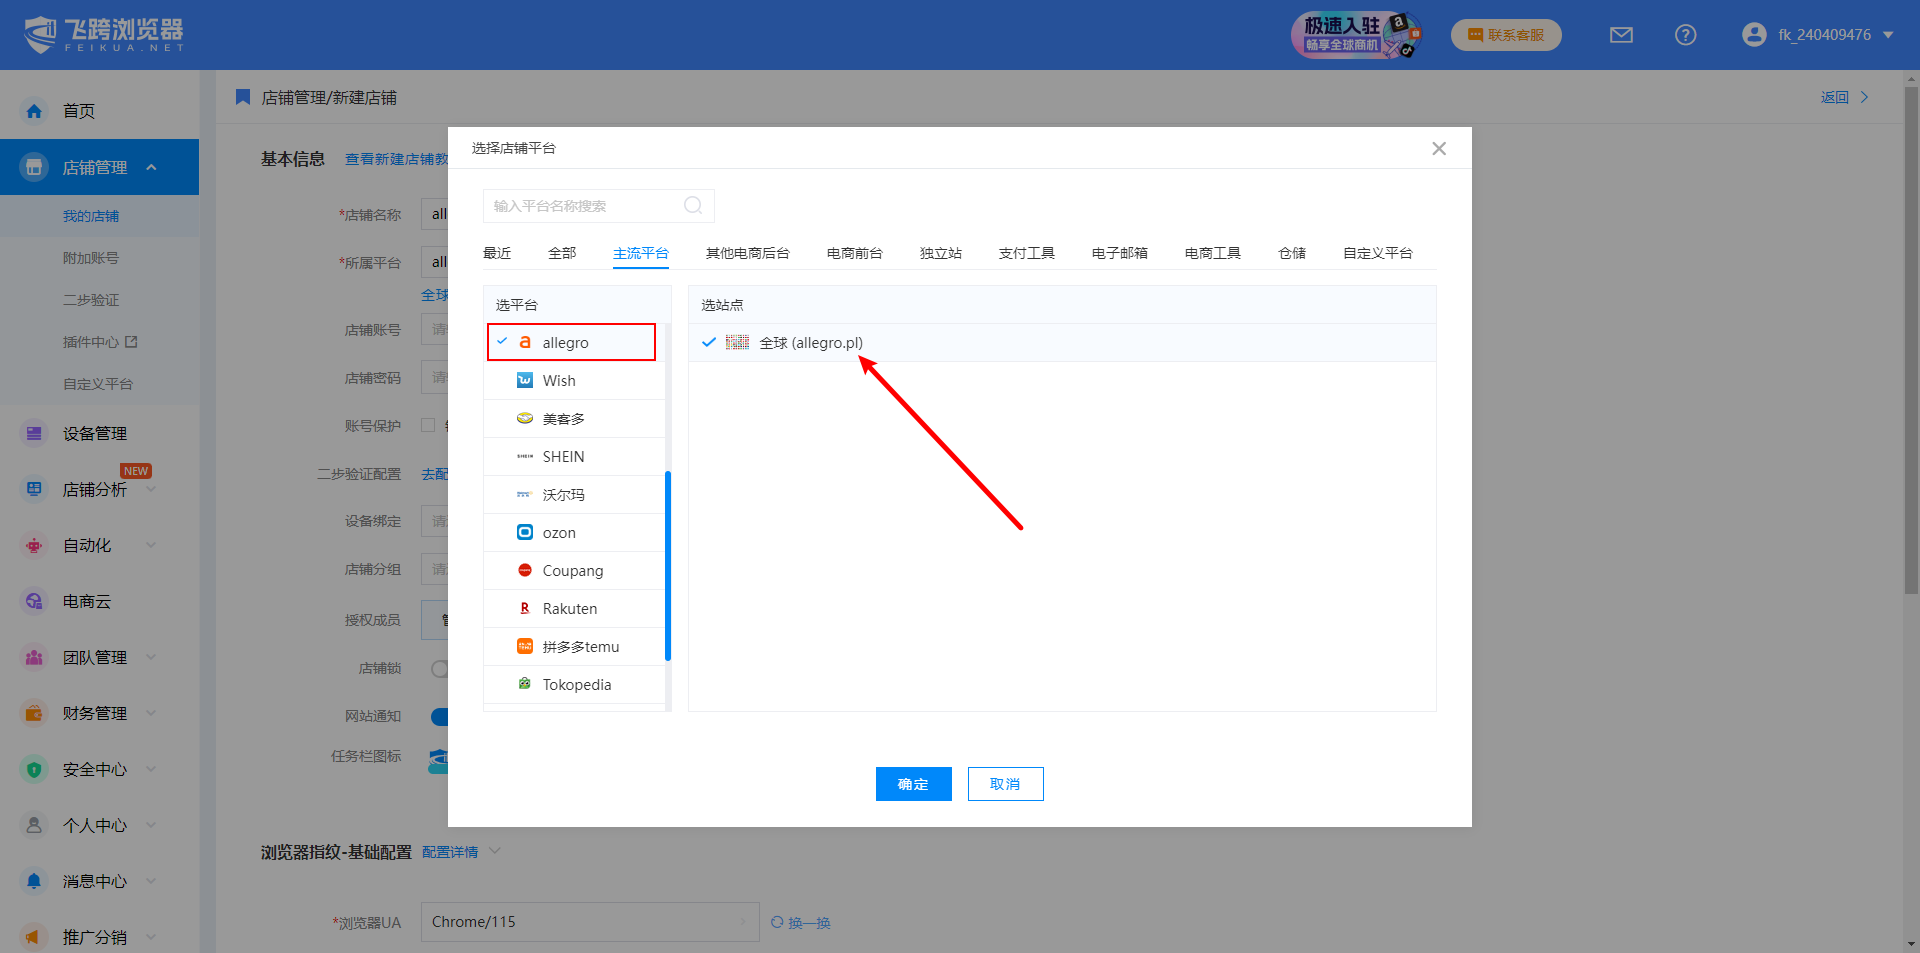The height and width of the screenshot is (953, 1920).
Task: Open the 团队管理 team icon
Action: tap(34, 657)
